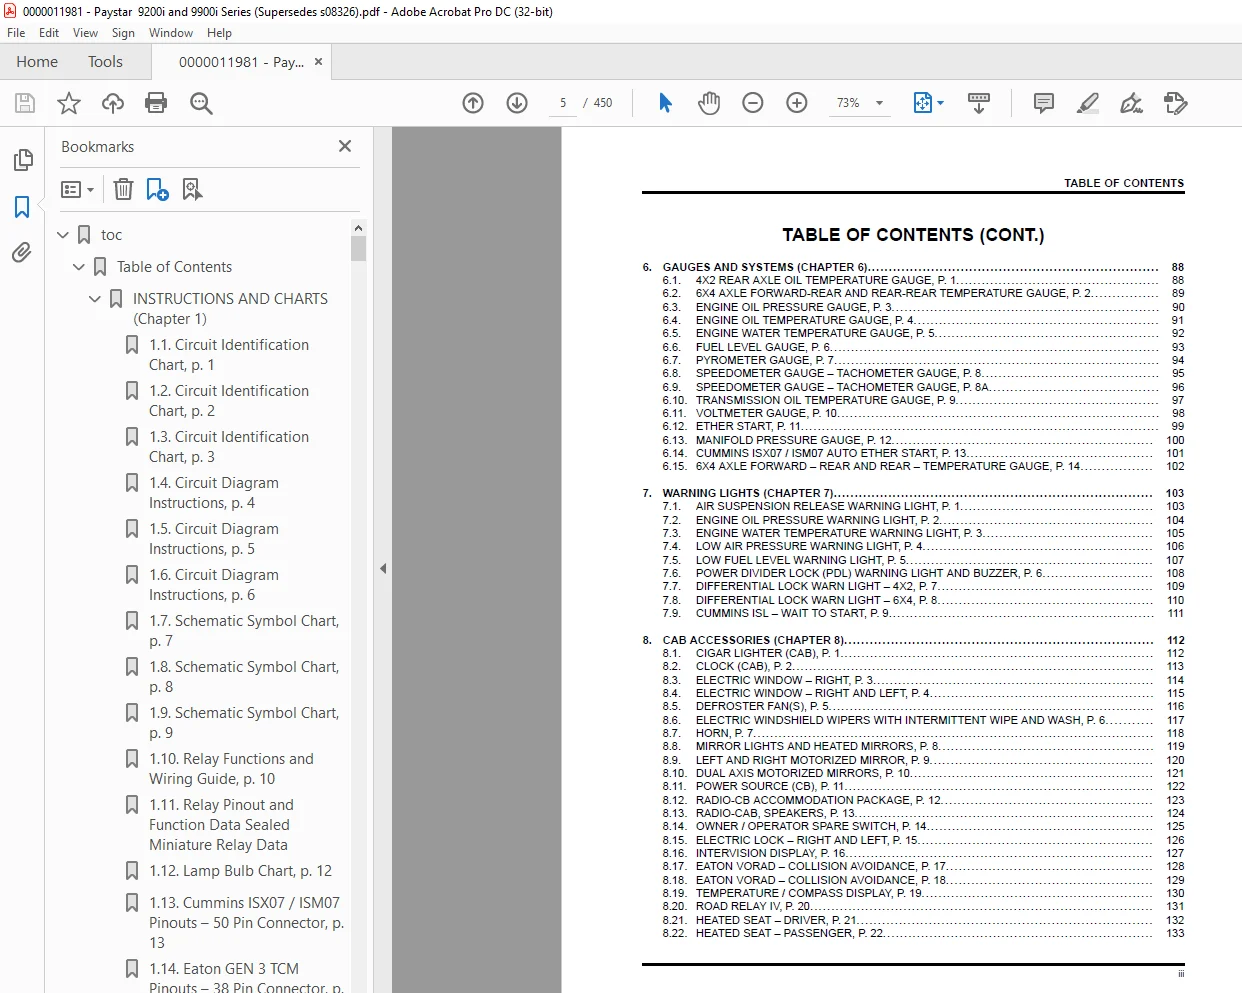Collapse the navigation pane arrow handle

pos(383,568)
